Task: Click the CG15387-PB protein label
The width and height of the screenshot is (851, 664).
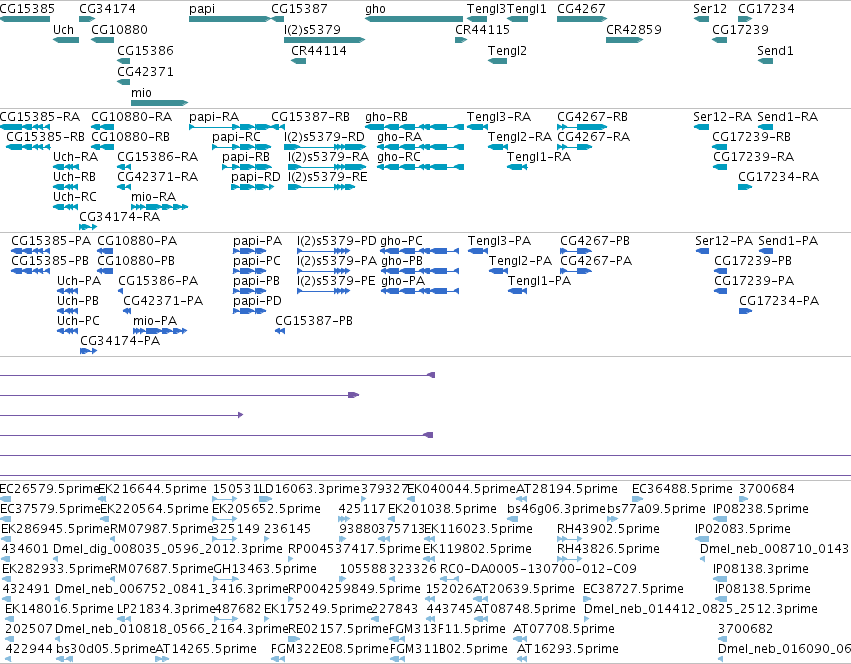Action: coord(314,321)
